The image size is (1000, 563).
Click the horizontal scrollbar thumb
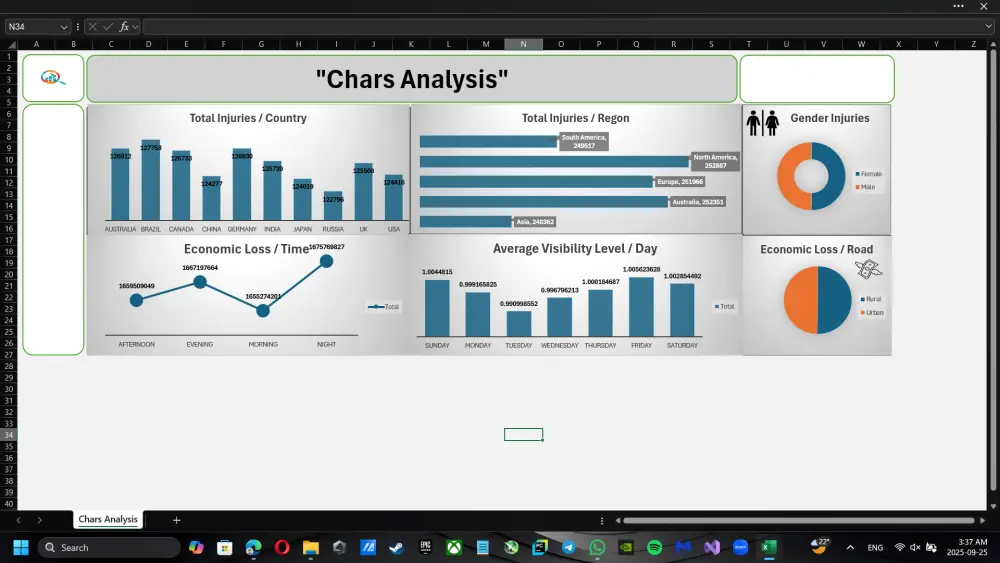point(798,521)
